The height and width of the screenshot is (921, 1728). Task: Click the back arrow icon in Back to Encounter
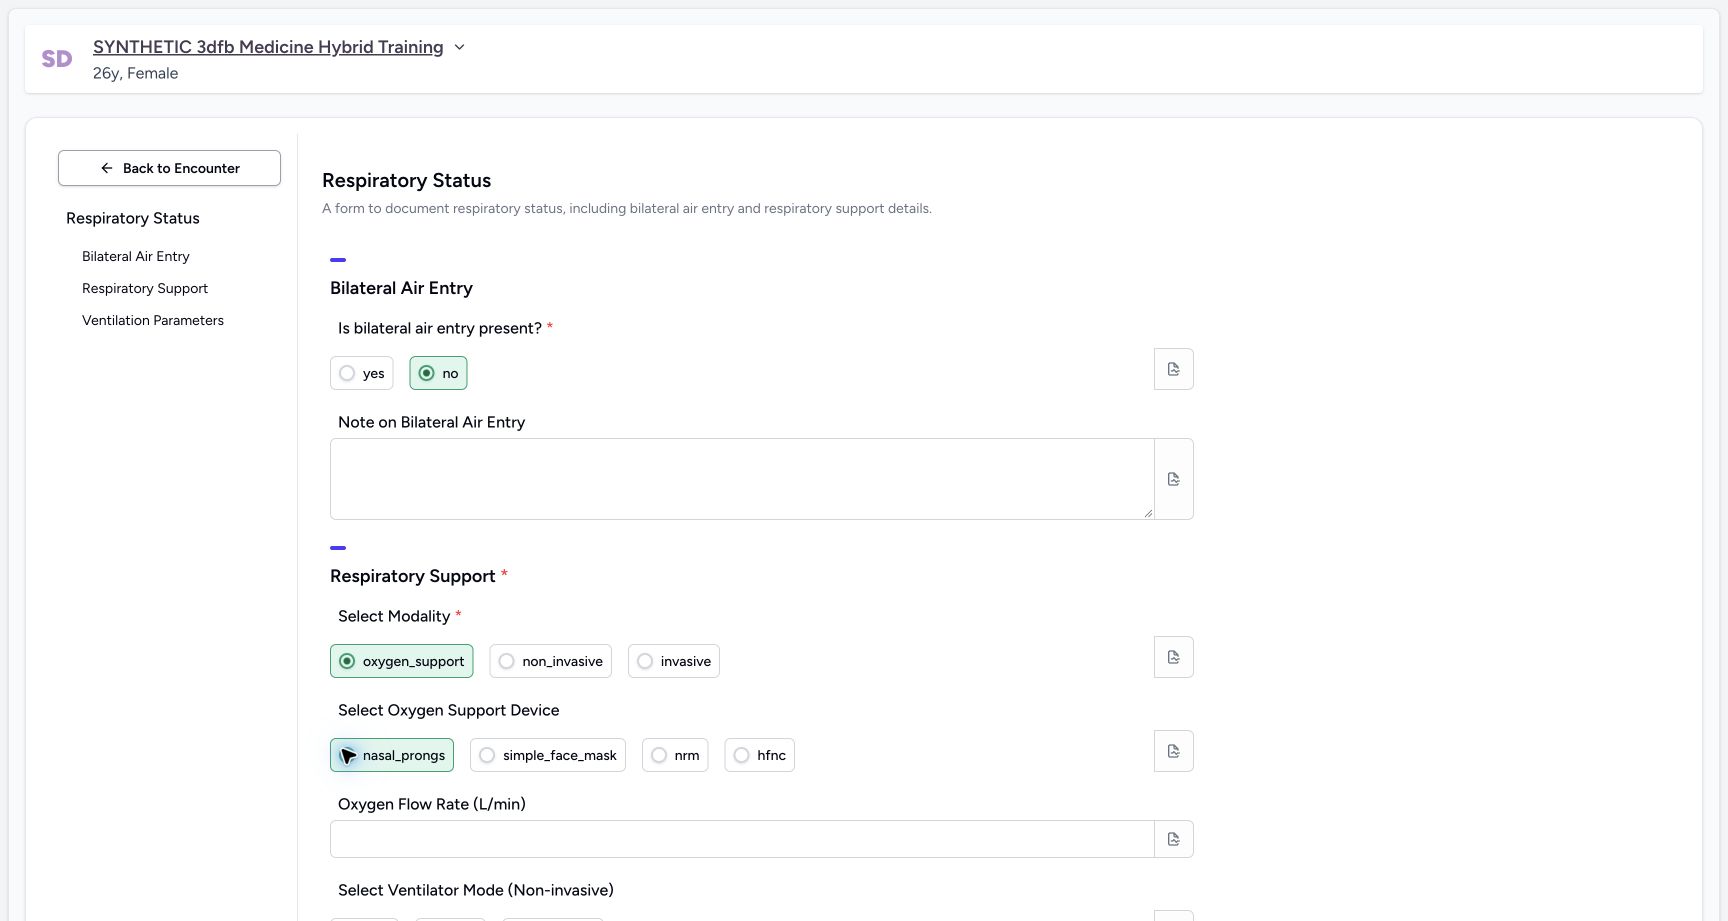point(107,168)
